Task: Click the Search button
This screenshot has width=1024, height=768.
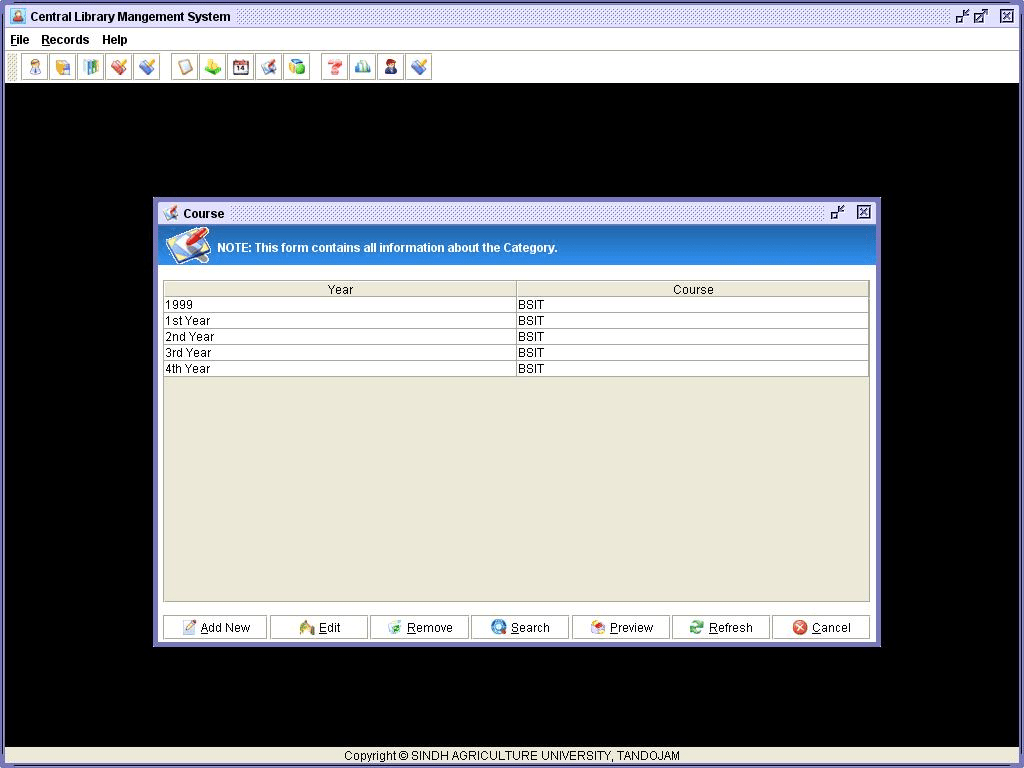Action: click(x=520, y=627)
